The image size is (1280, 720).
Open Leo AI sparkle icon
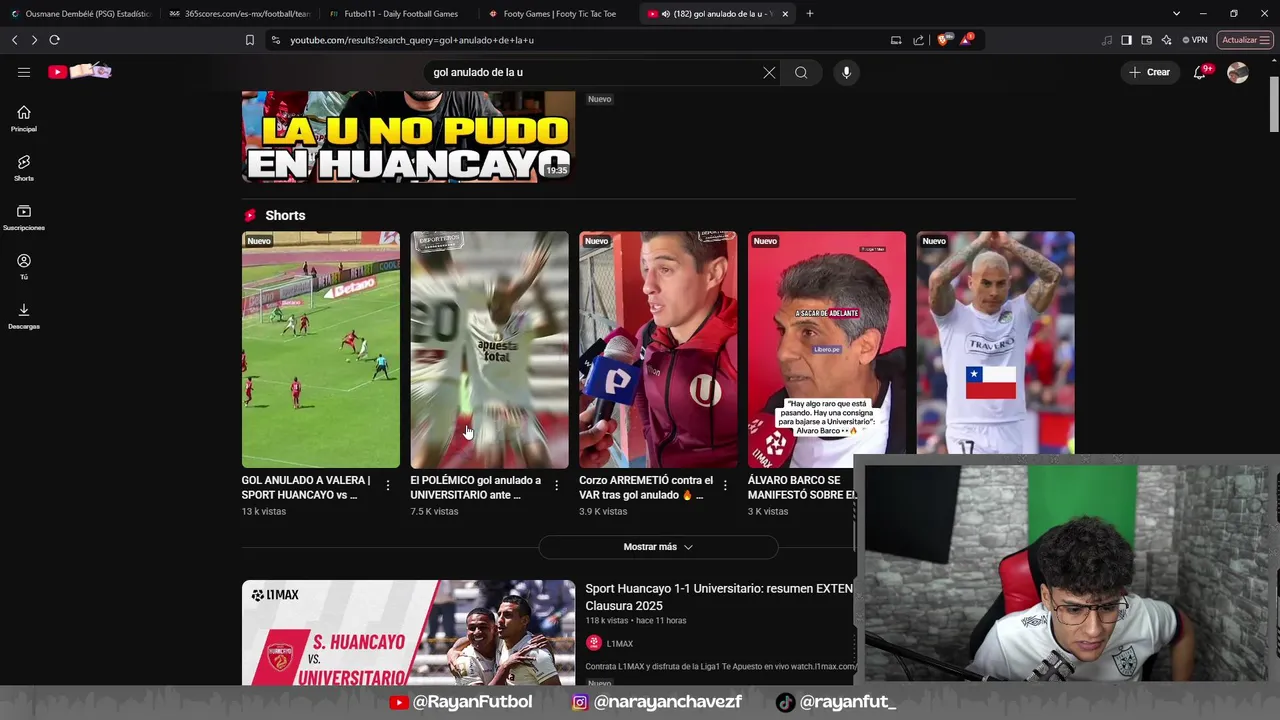pyautogui.click(x=1166, y=40)
